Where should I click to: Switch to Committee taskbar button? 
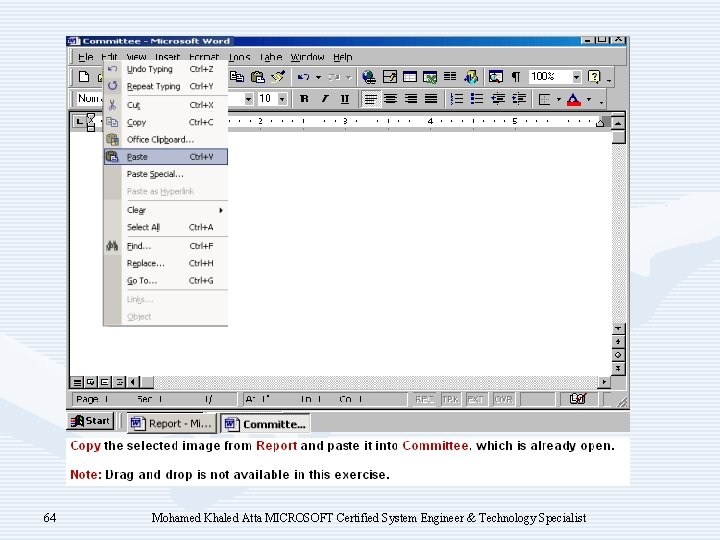(x=265, y=423)
